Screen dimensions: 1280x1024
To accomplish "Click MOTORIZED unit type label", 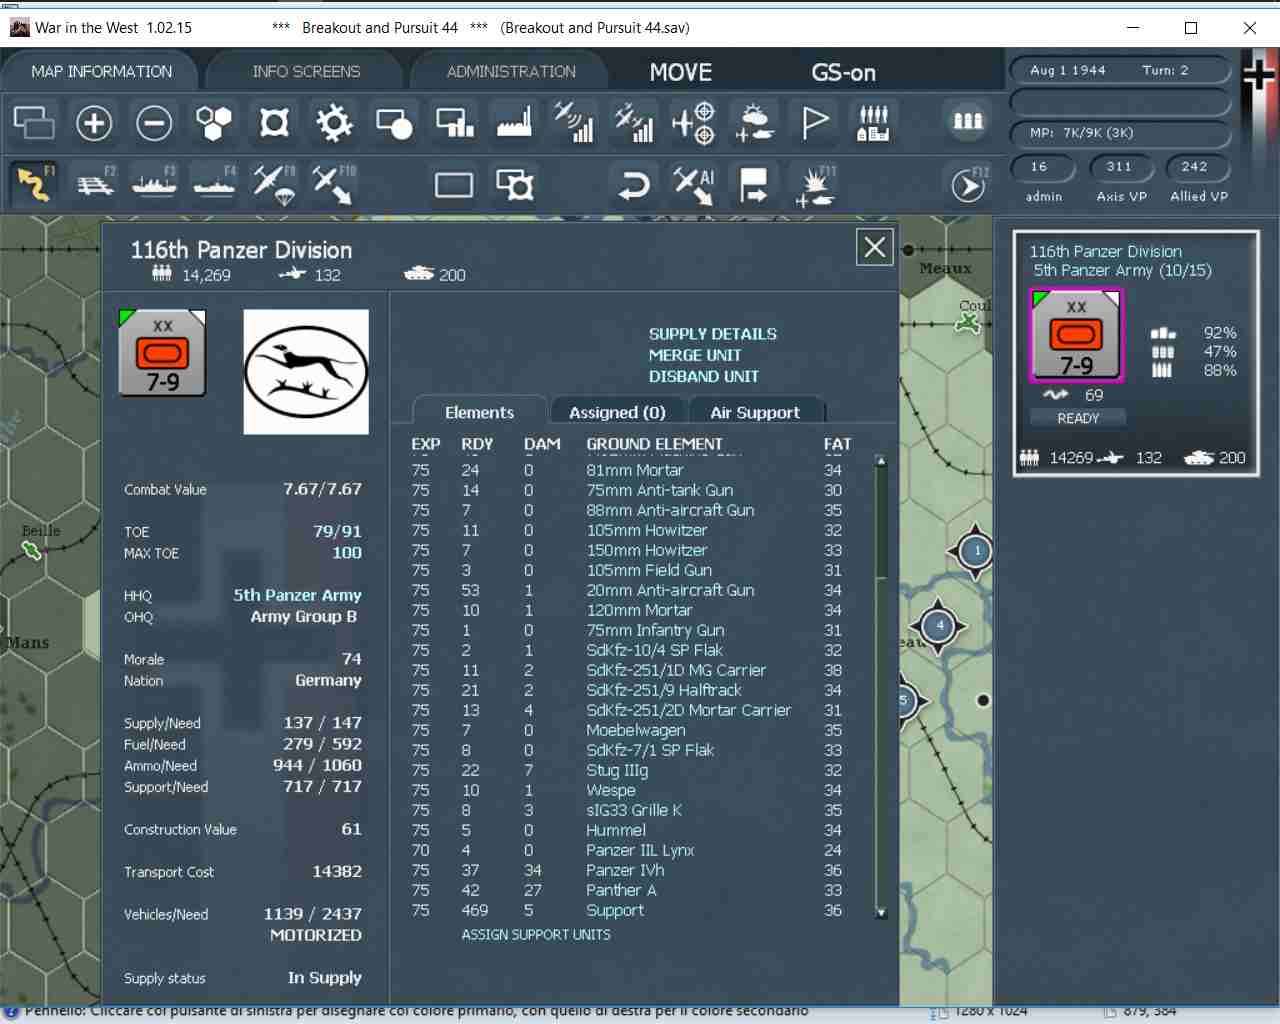I will [x=316, y=935].
